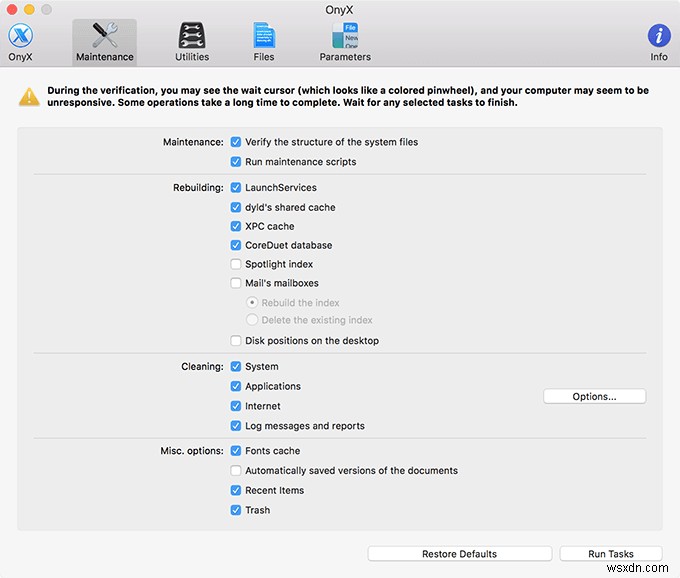Uncheck Verify the structure of system files

click(x=235, y=142)
